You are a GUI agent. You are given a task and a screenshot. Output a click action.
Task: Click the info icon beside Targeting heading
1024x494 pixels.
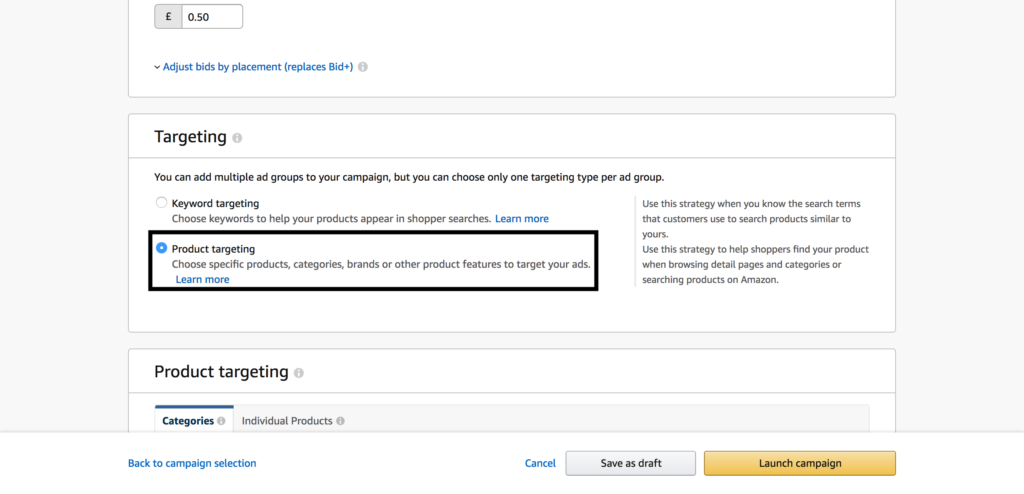237,138
